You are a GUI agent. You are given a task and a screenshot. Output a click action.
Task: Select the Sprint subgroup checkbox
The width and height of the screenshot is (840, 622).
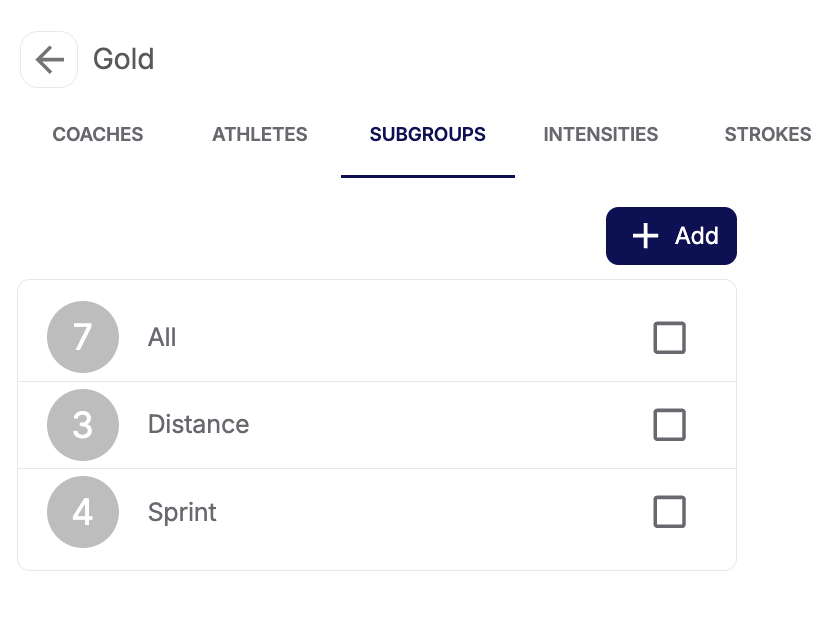coord(669,512)
